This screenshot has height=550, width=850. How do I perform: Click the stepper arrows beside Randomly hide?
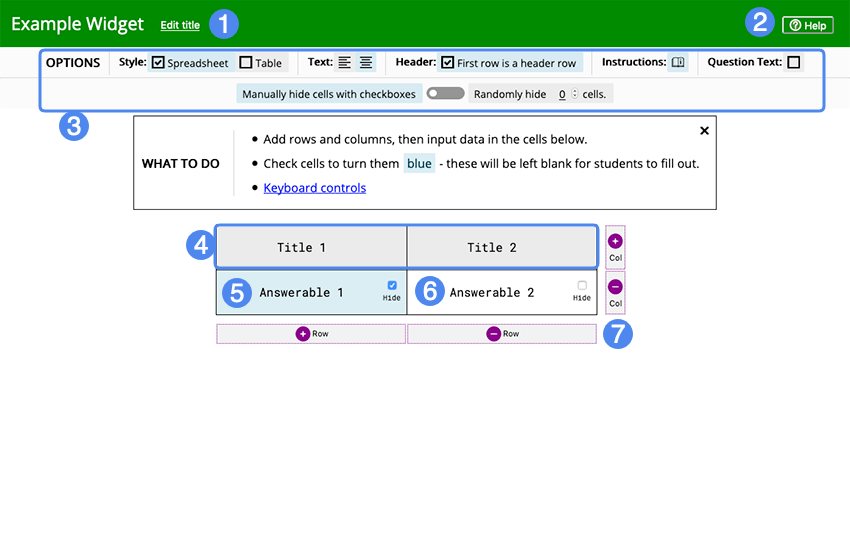pos(575,94)
